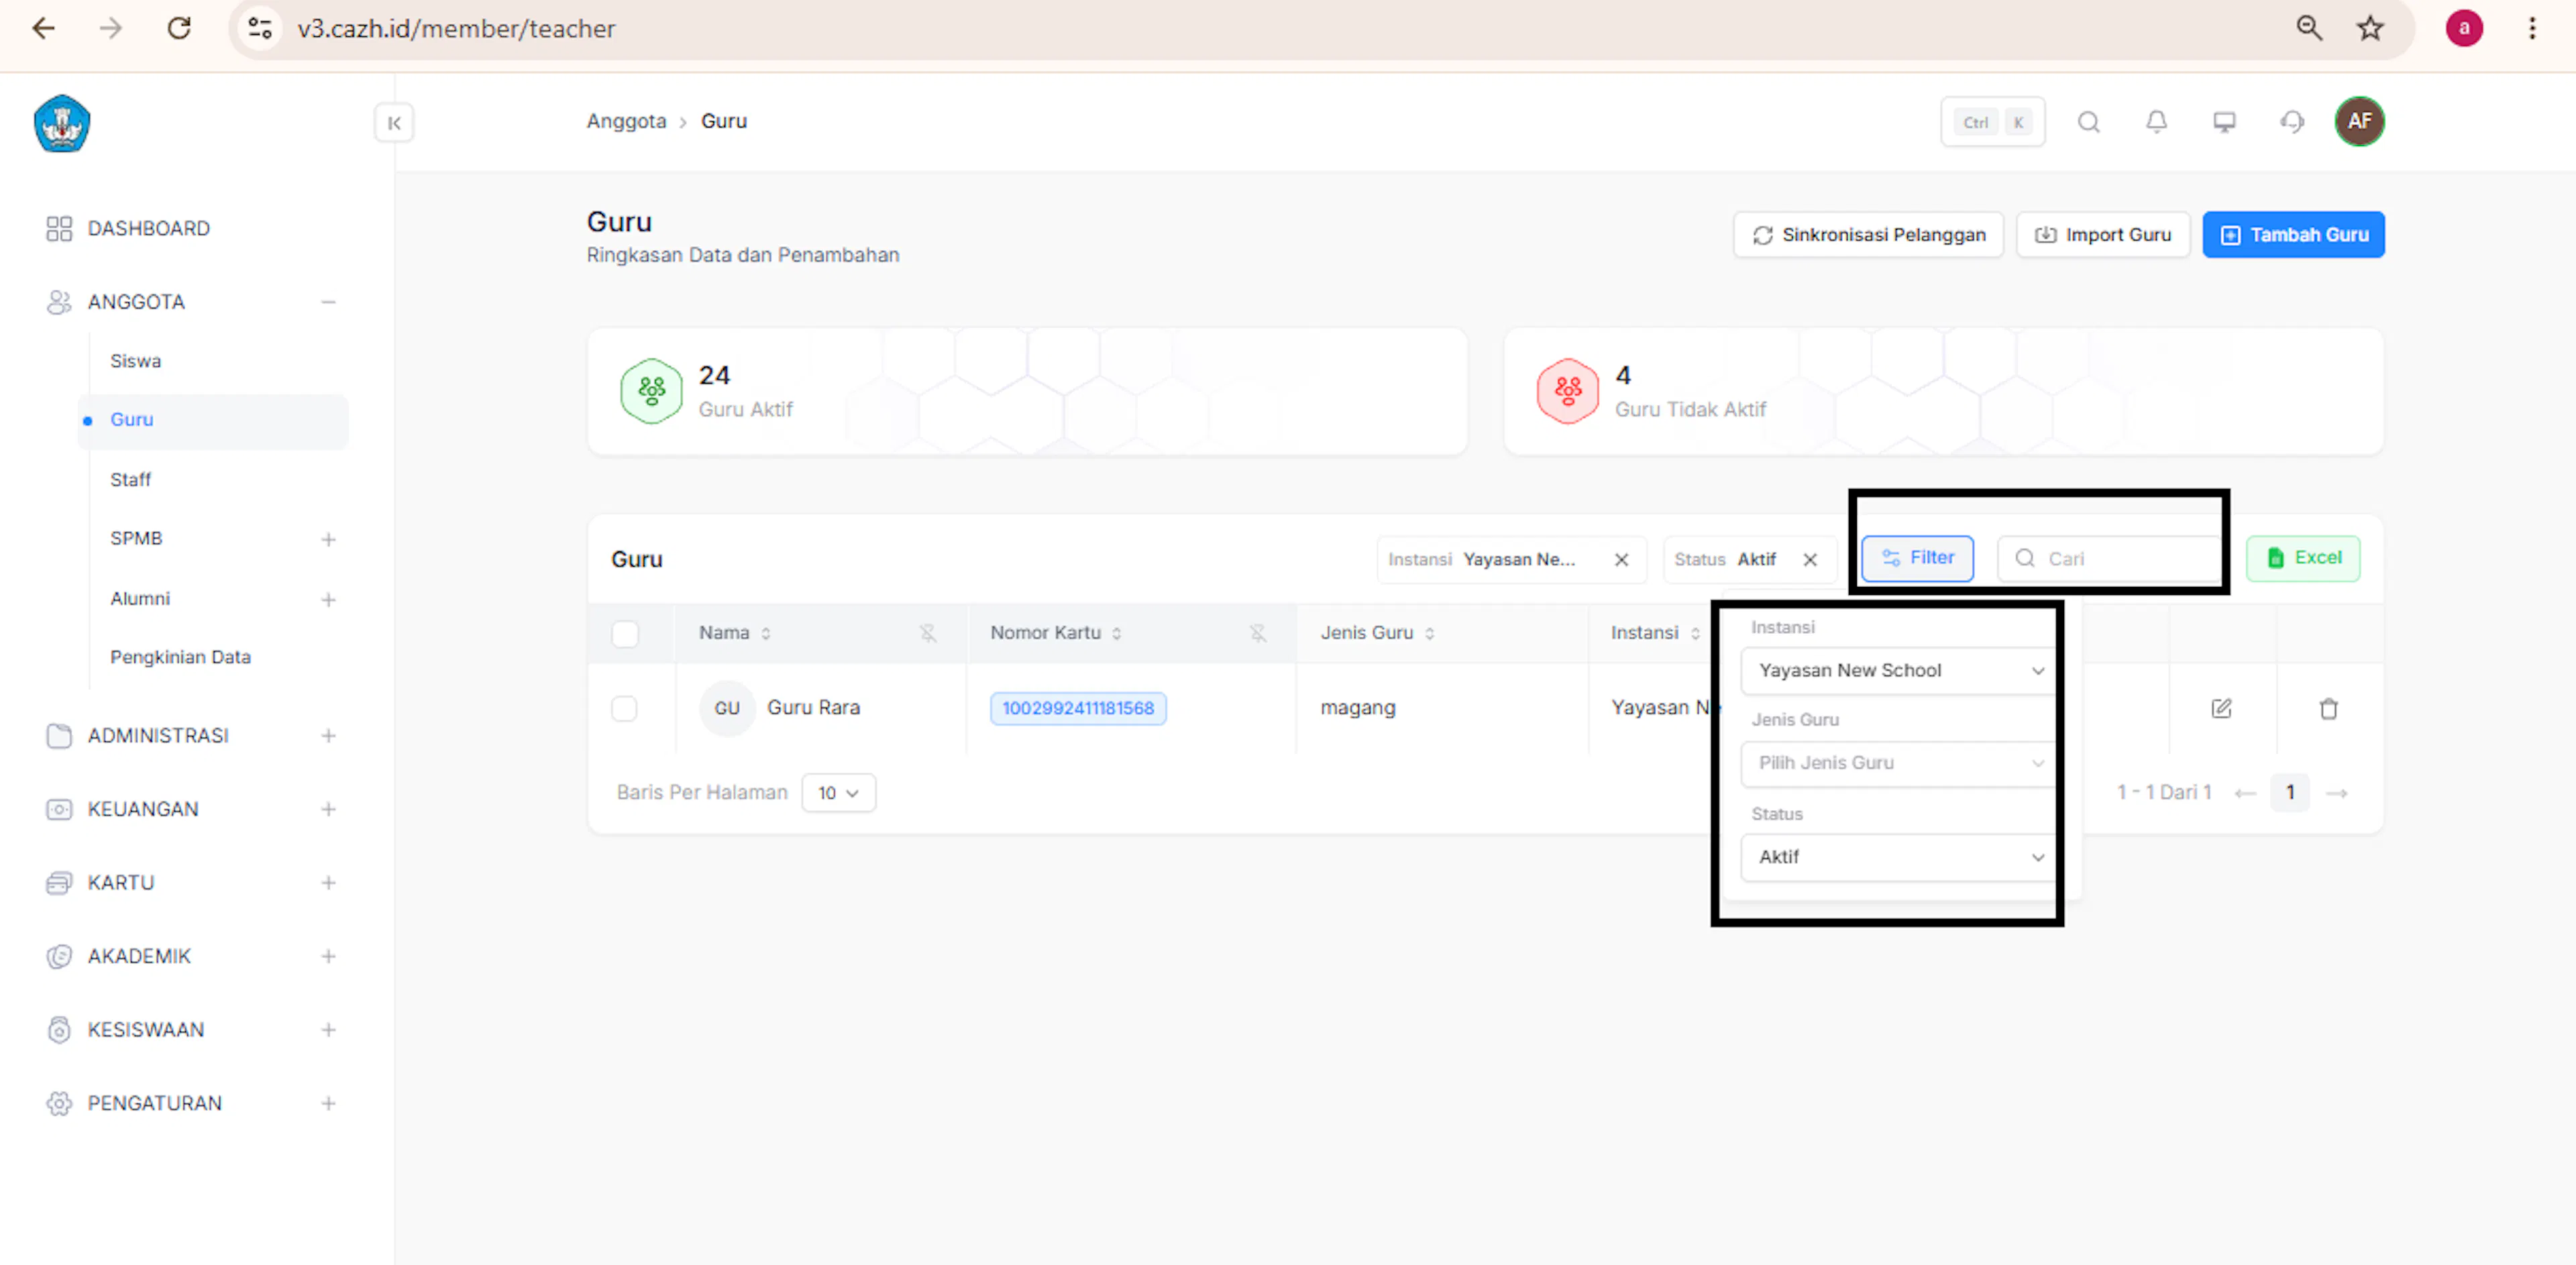
Task: Sort by Nama column
Action: click(766, 633)
